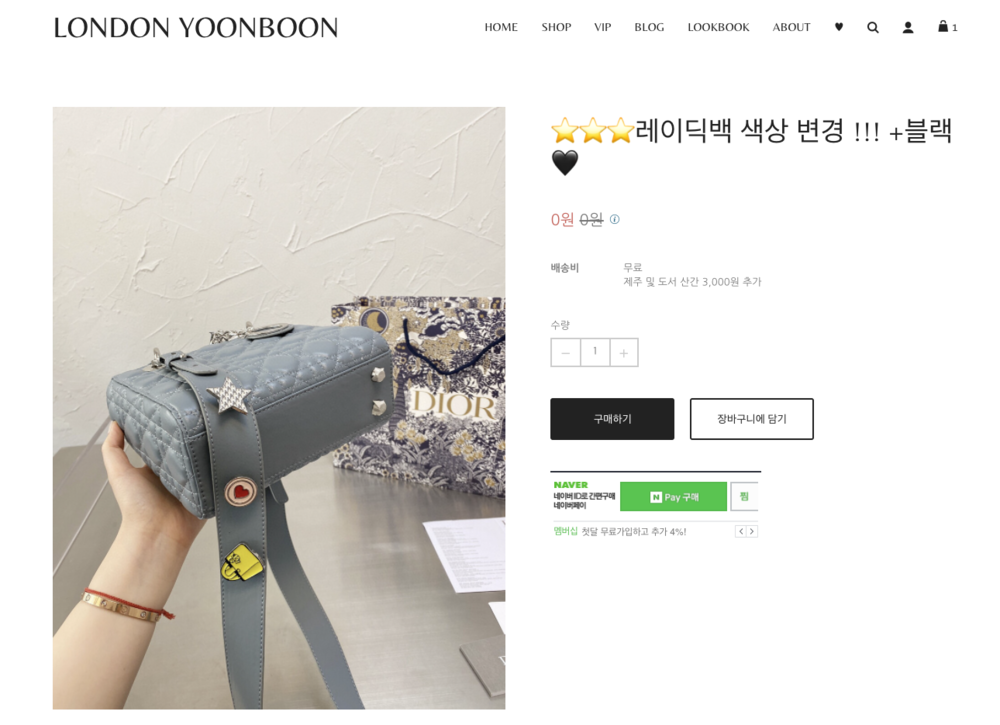The image size is (1000, 725).
Task: Go to the HOME menu item
Action: [x=501, y=27]
